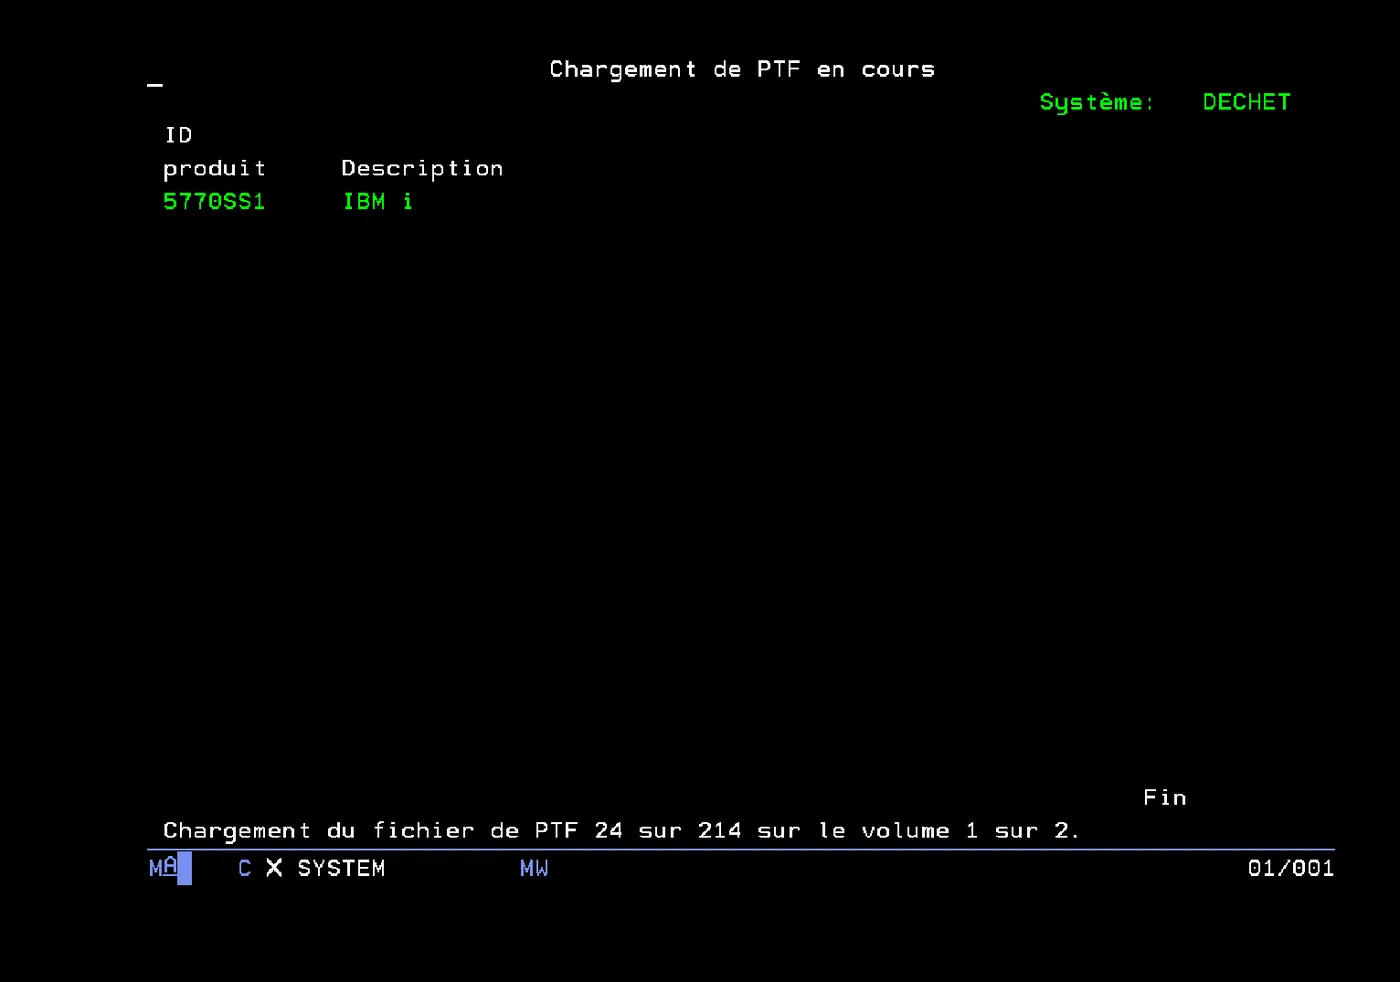The height and width of the screenshot is (982, 1400).
Task: Click the 'Description' column header
Action: coord(422,169)
